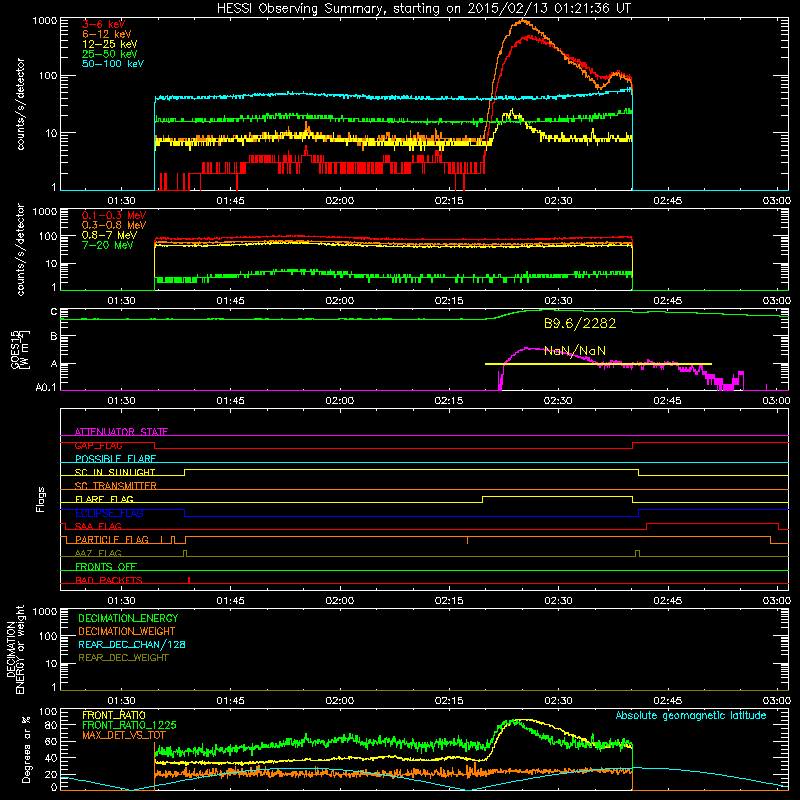
Task: Click the C level label on the GOES axis
Action: (x=54, y=312)
